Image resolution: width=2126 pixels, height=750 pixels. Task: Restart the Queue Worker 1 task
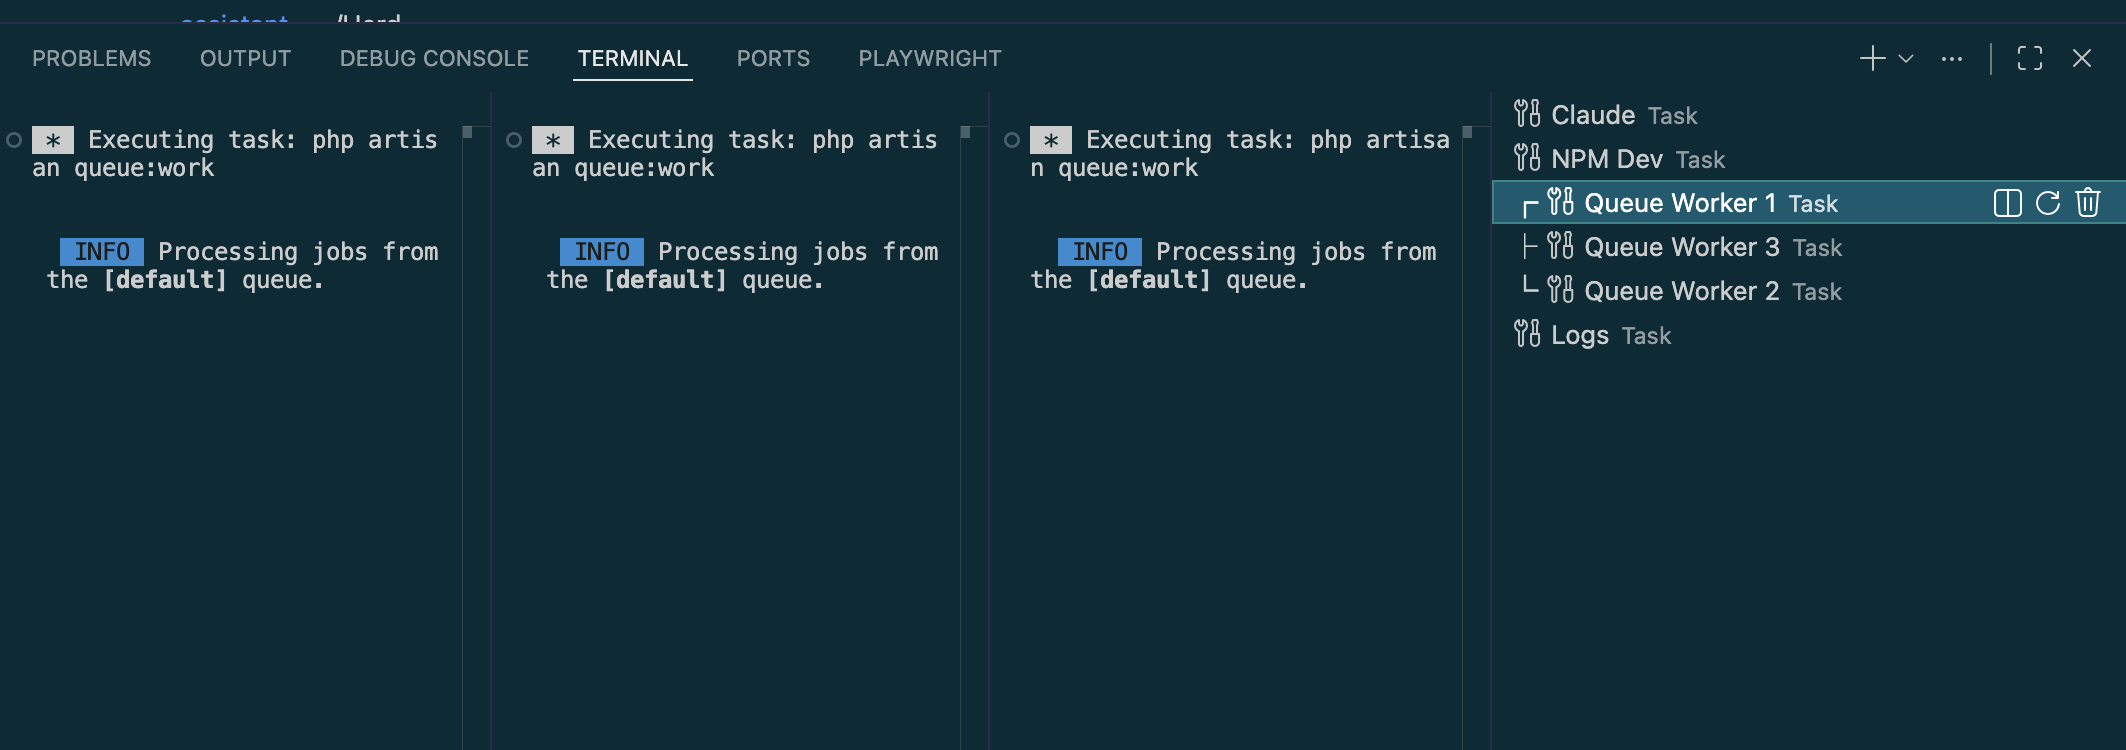[x=2048, y=203]
